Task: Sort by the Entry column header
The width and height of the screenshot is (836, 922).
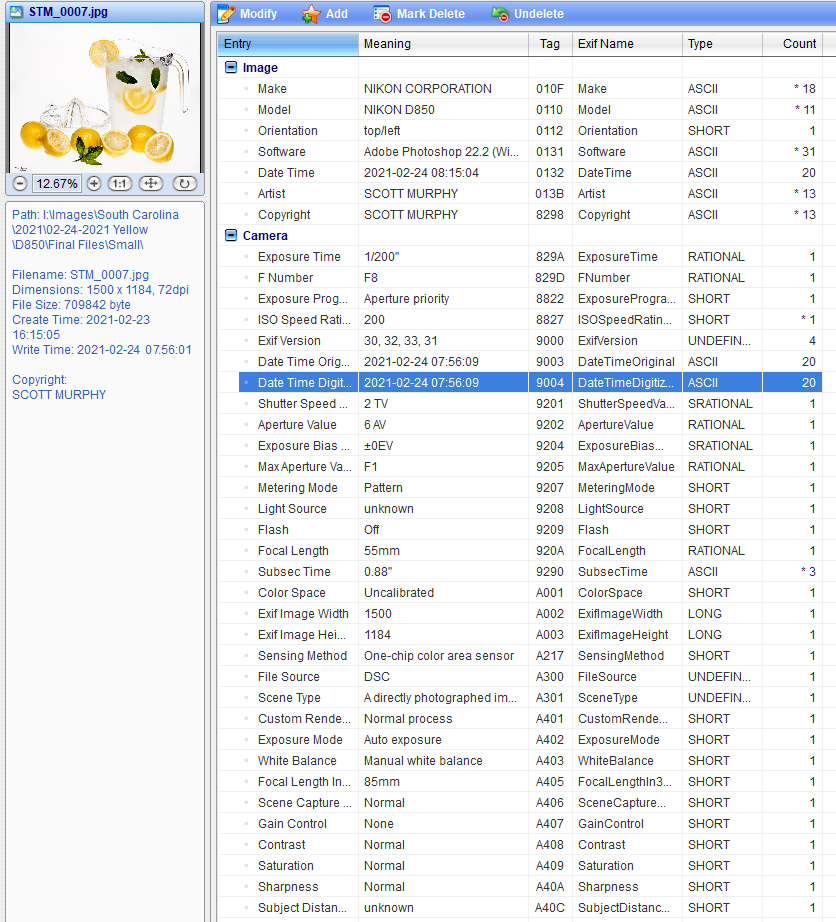Action: [287, 44]
